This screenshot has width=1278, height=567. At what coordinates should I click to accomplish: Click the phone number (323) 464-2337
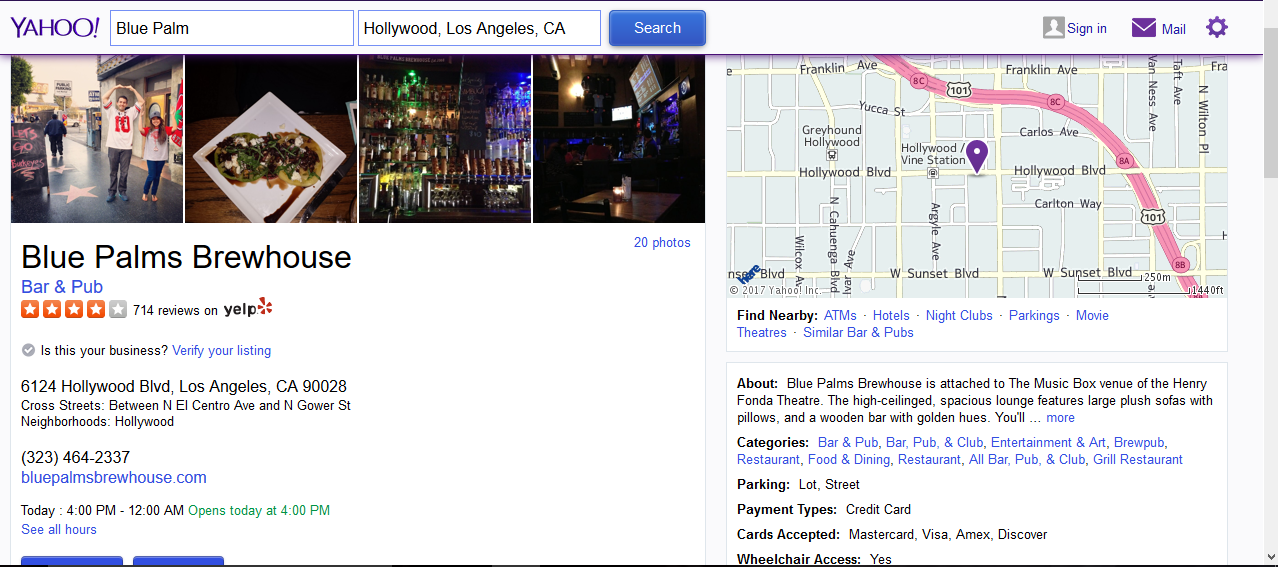(76, 457)
